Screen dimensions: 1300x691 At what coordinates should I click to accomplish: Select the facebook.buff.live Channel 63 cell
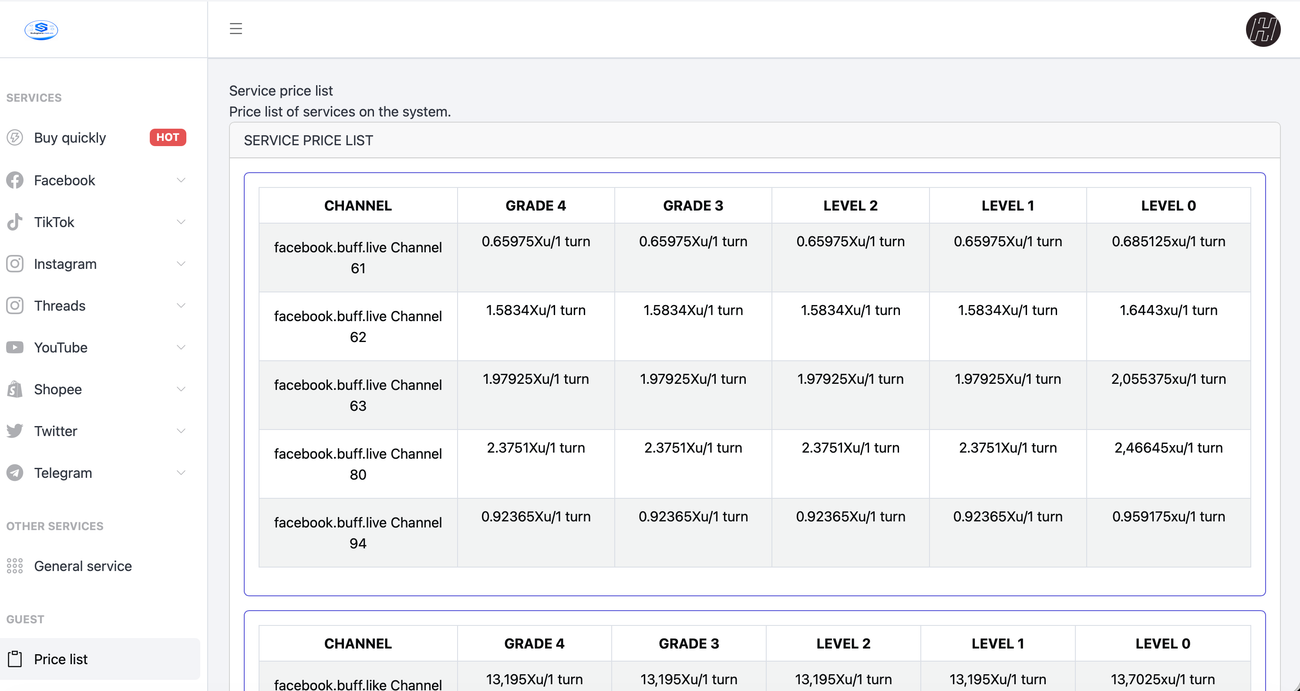click(x=358, y=396)
